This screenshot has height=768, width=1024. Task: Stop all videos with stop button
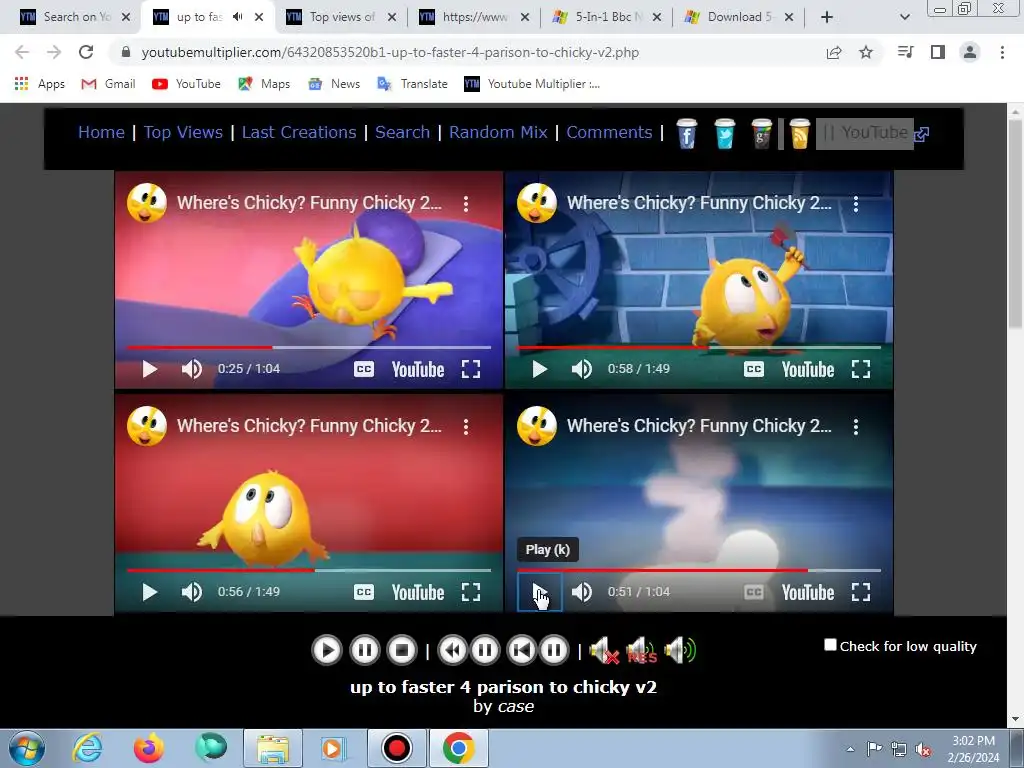(402, 650)
